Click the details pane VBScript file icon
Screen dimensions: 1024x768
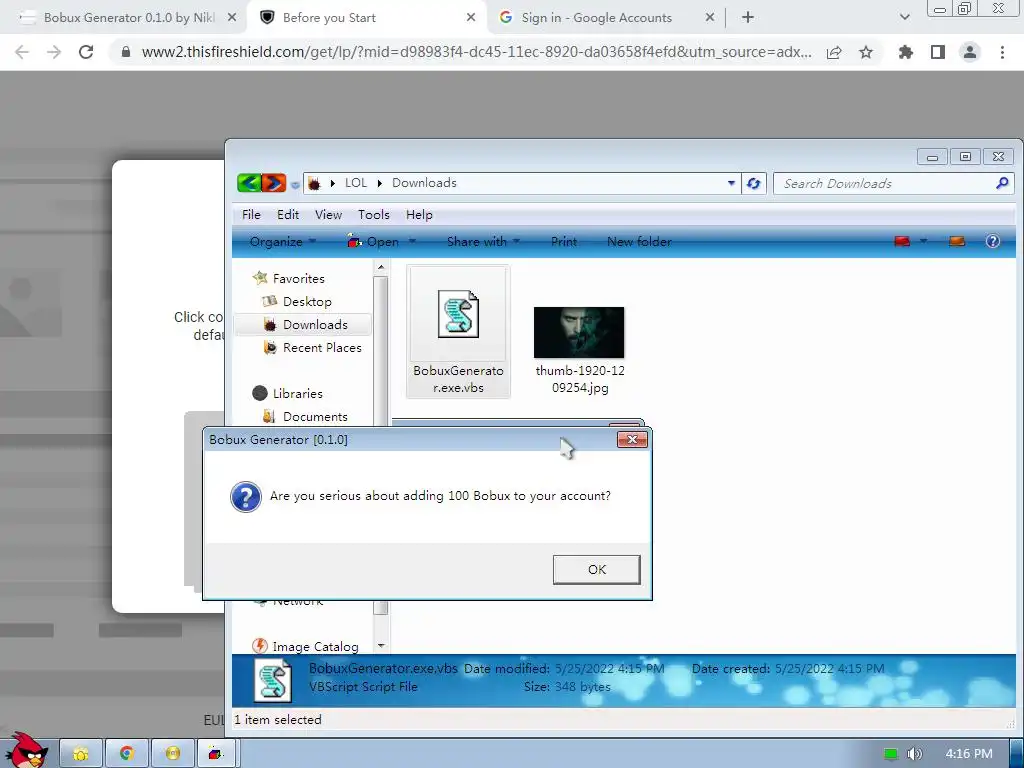pyautogui.click(x=273, y=680)
